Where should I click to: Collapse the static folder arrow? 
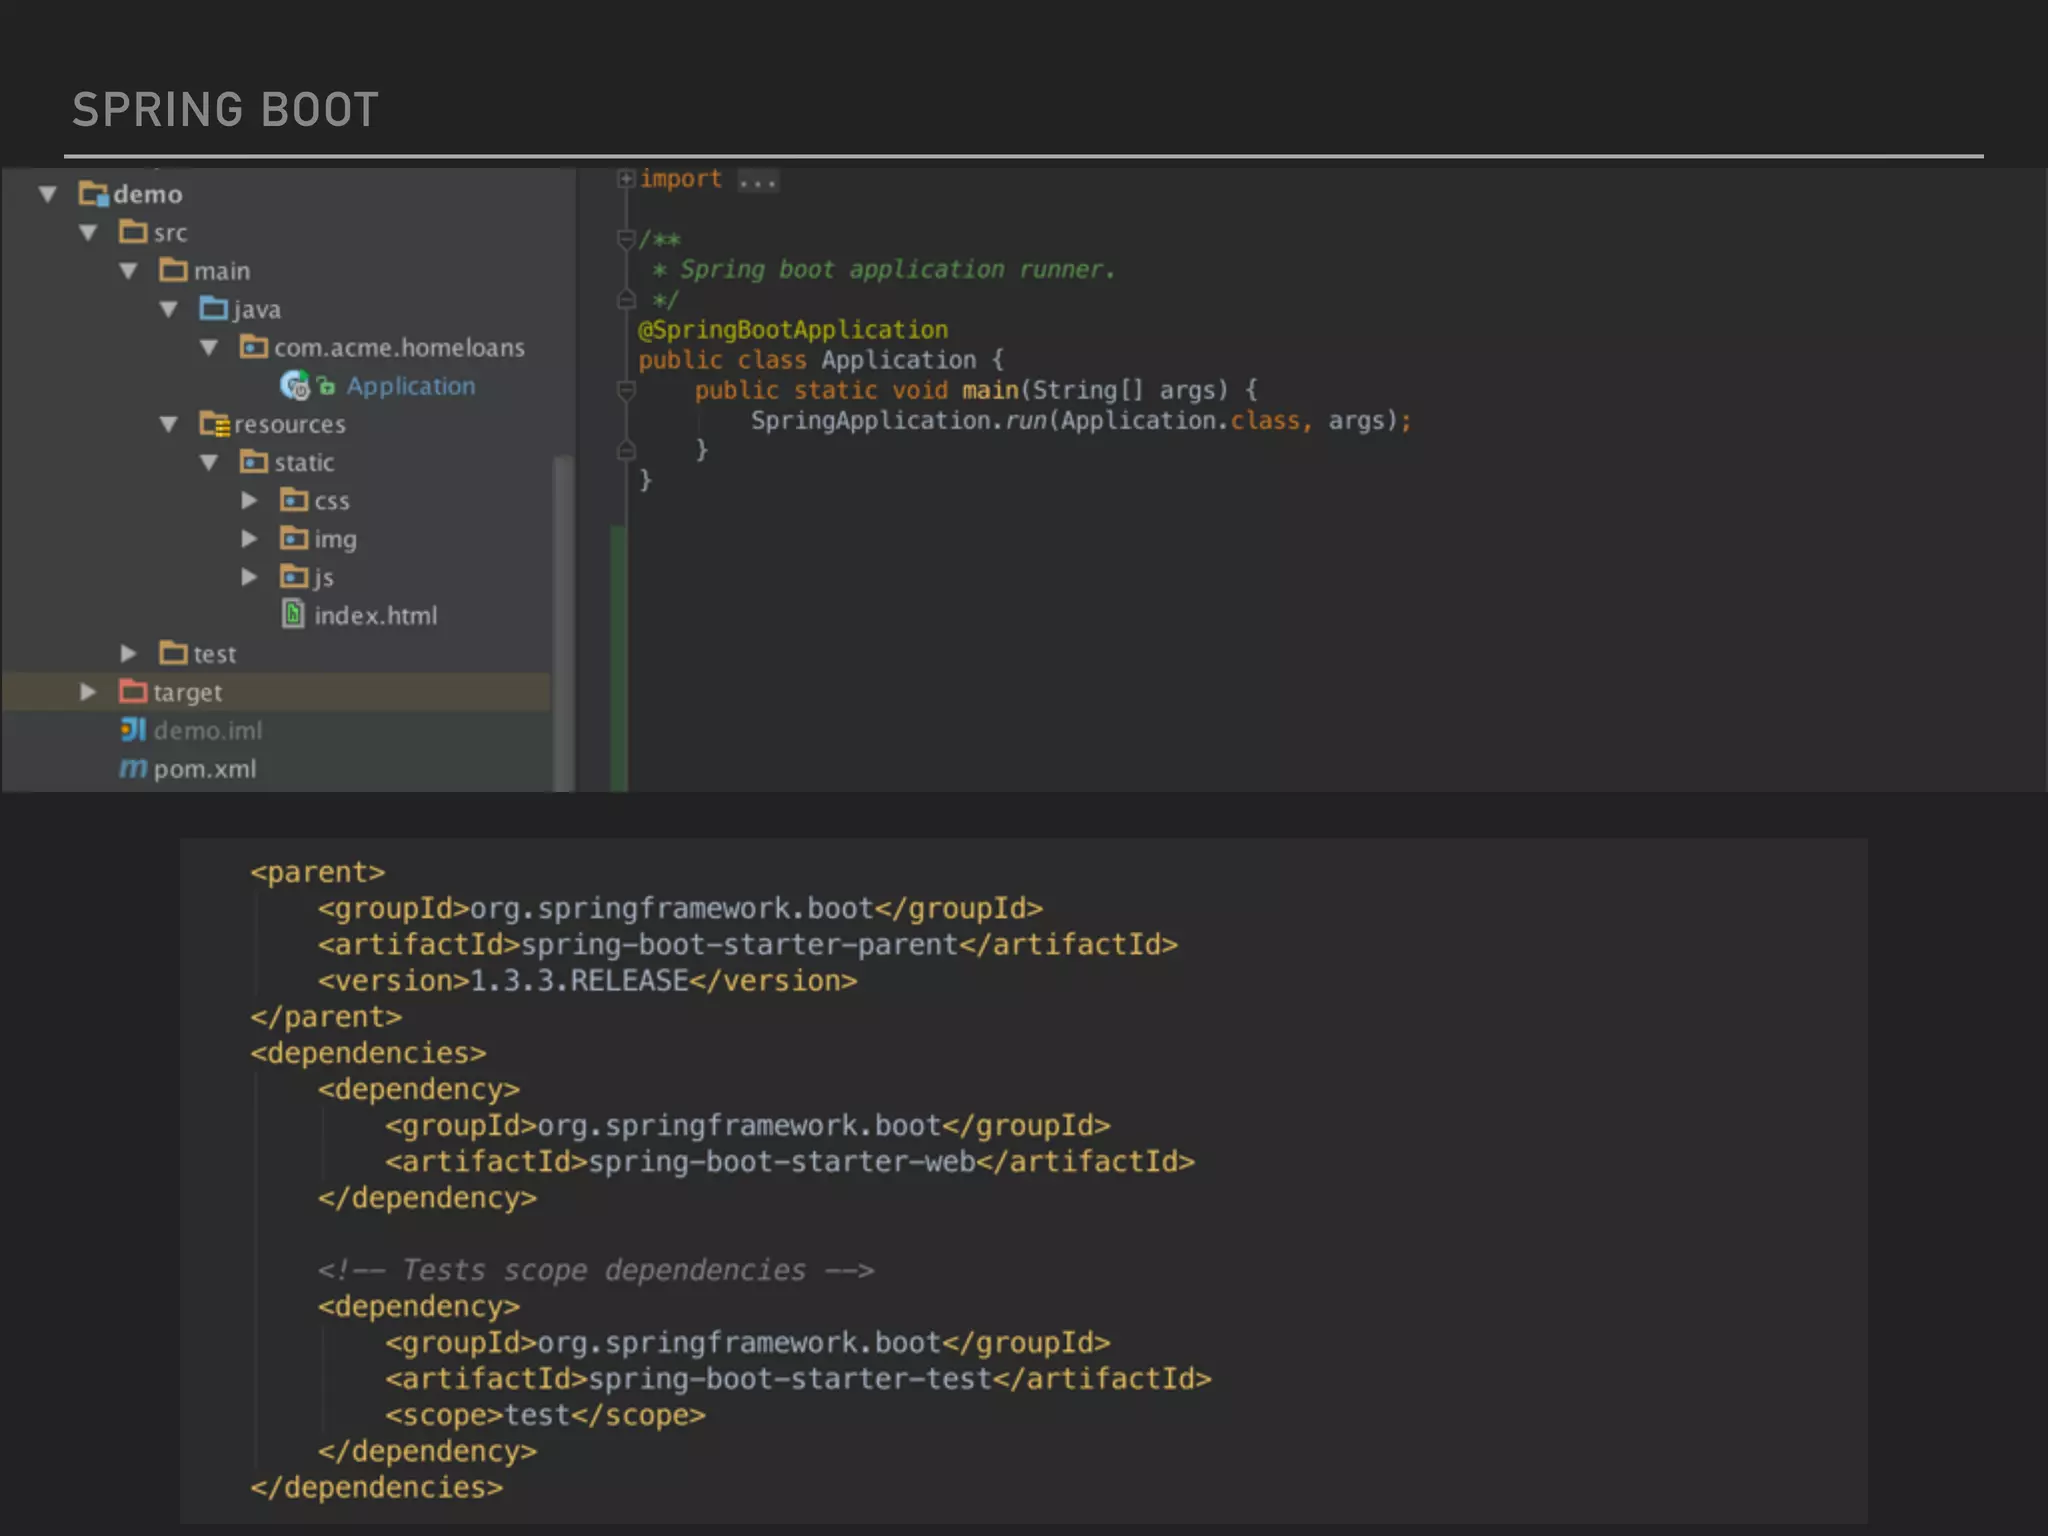coord(209,463)
